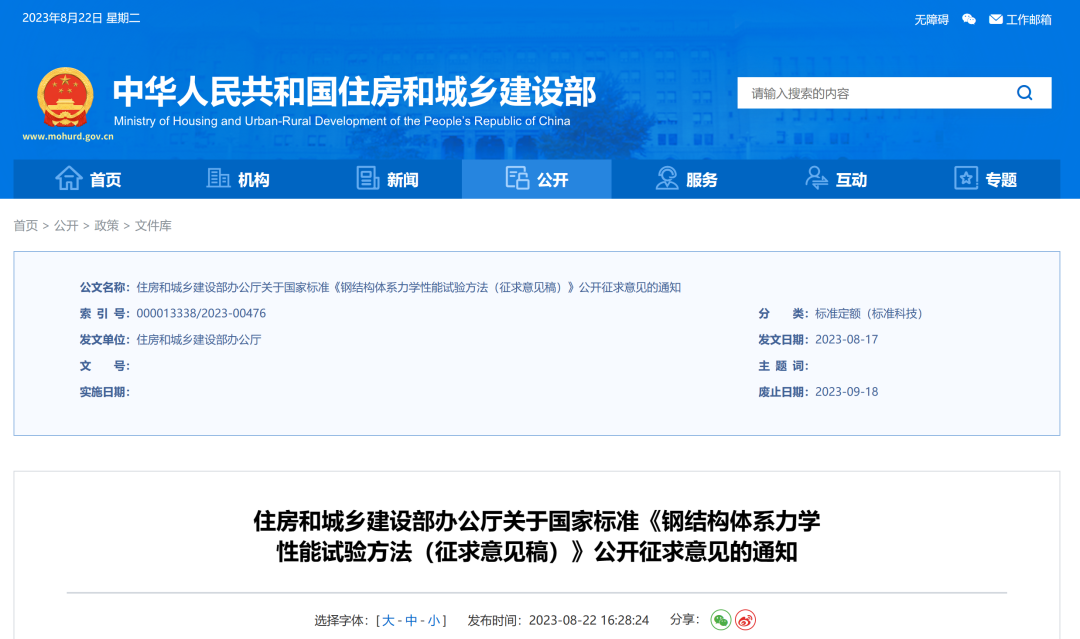Select category 标准定额（标准科技）text
This screenshot has width=1080, height=639.
coord(869,314)
